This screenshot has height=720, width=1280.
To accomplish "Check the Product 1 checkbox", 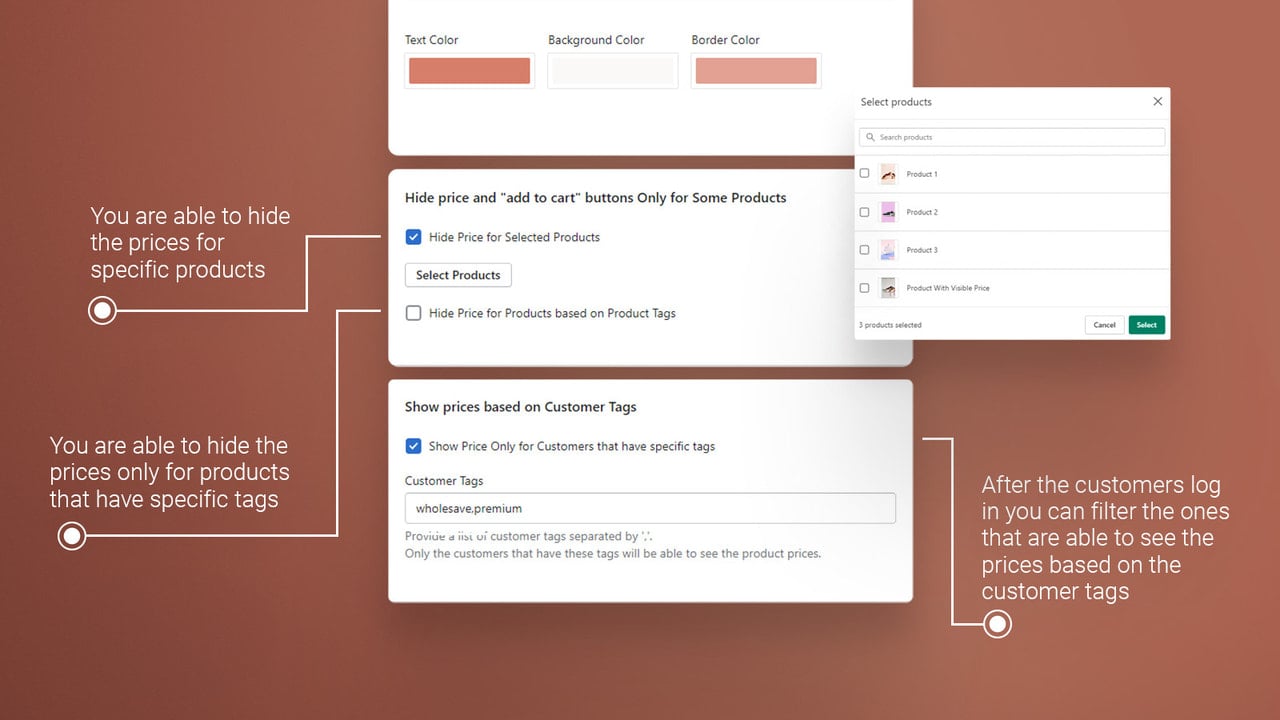I will [864, 173].
